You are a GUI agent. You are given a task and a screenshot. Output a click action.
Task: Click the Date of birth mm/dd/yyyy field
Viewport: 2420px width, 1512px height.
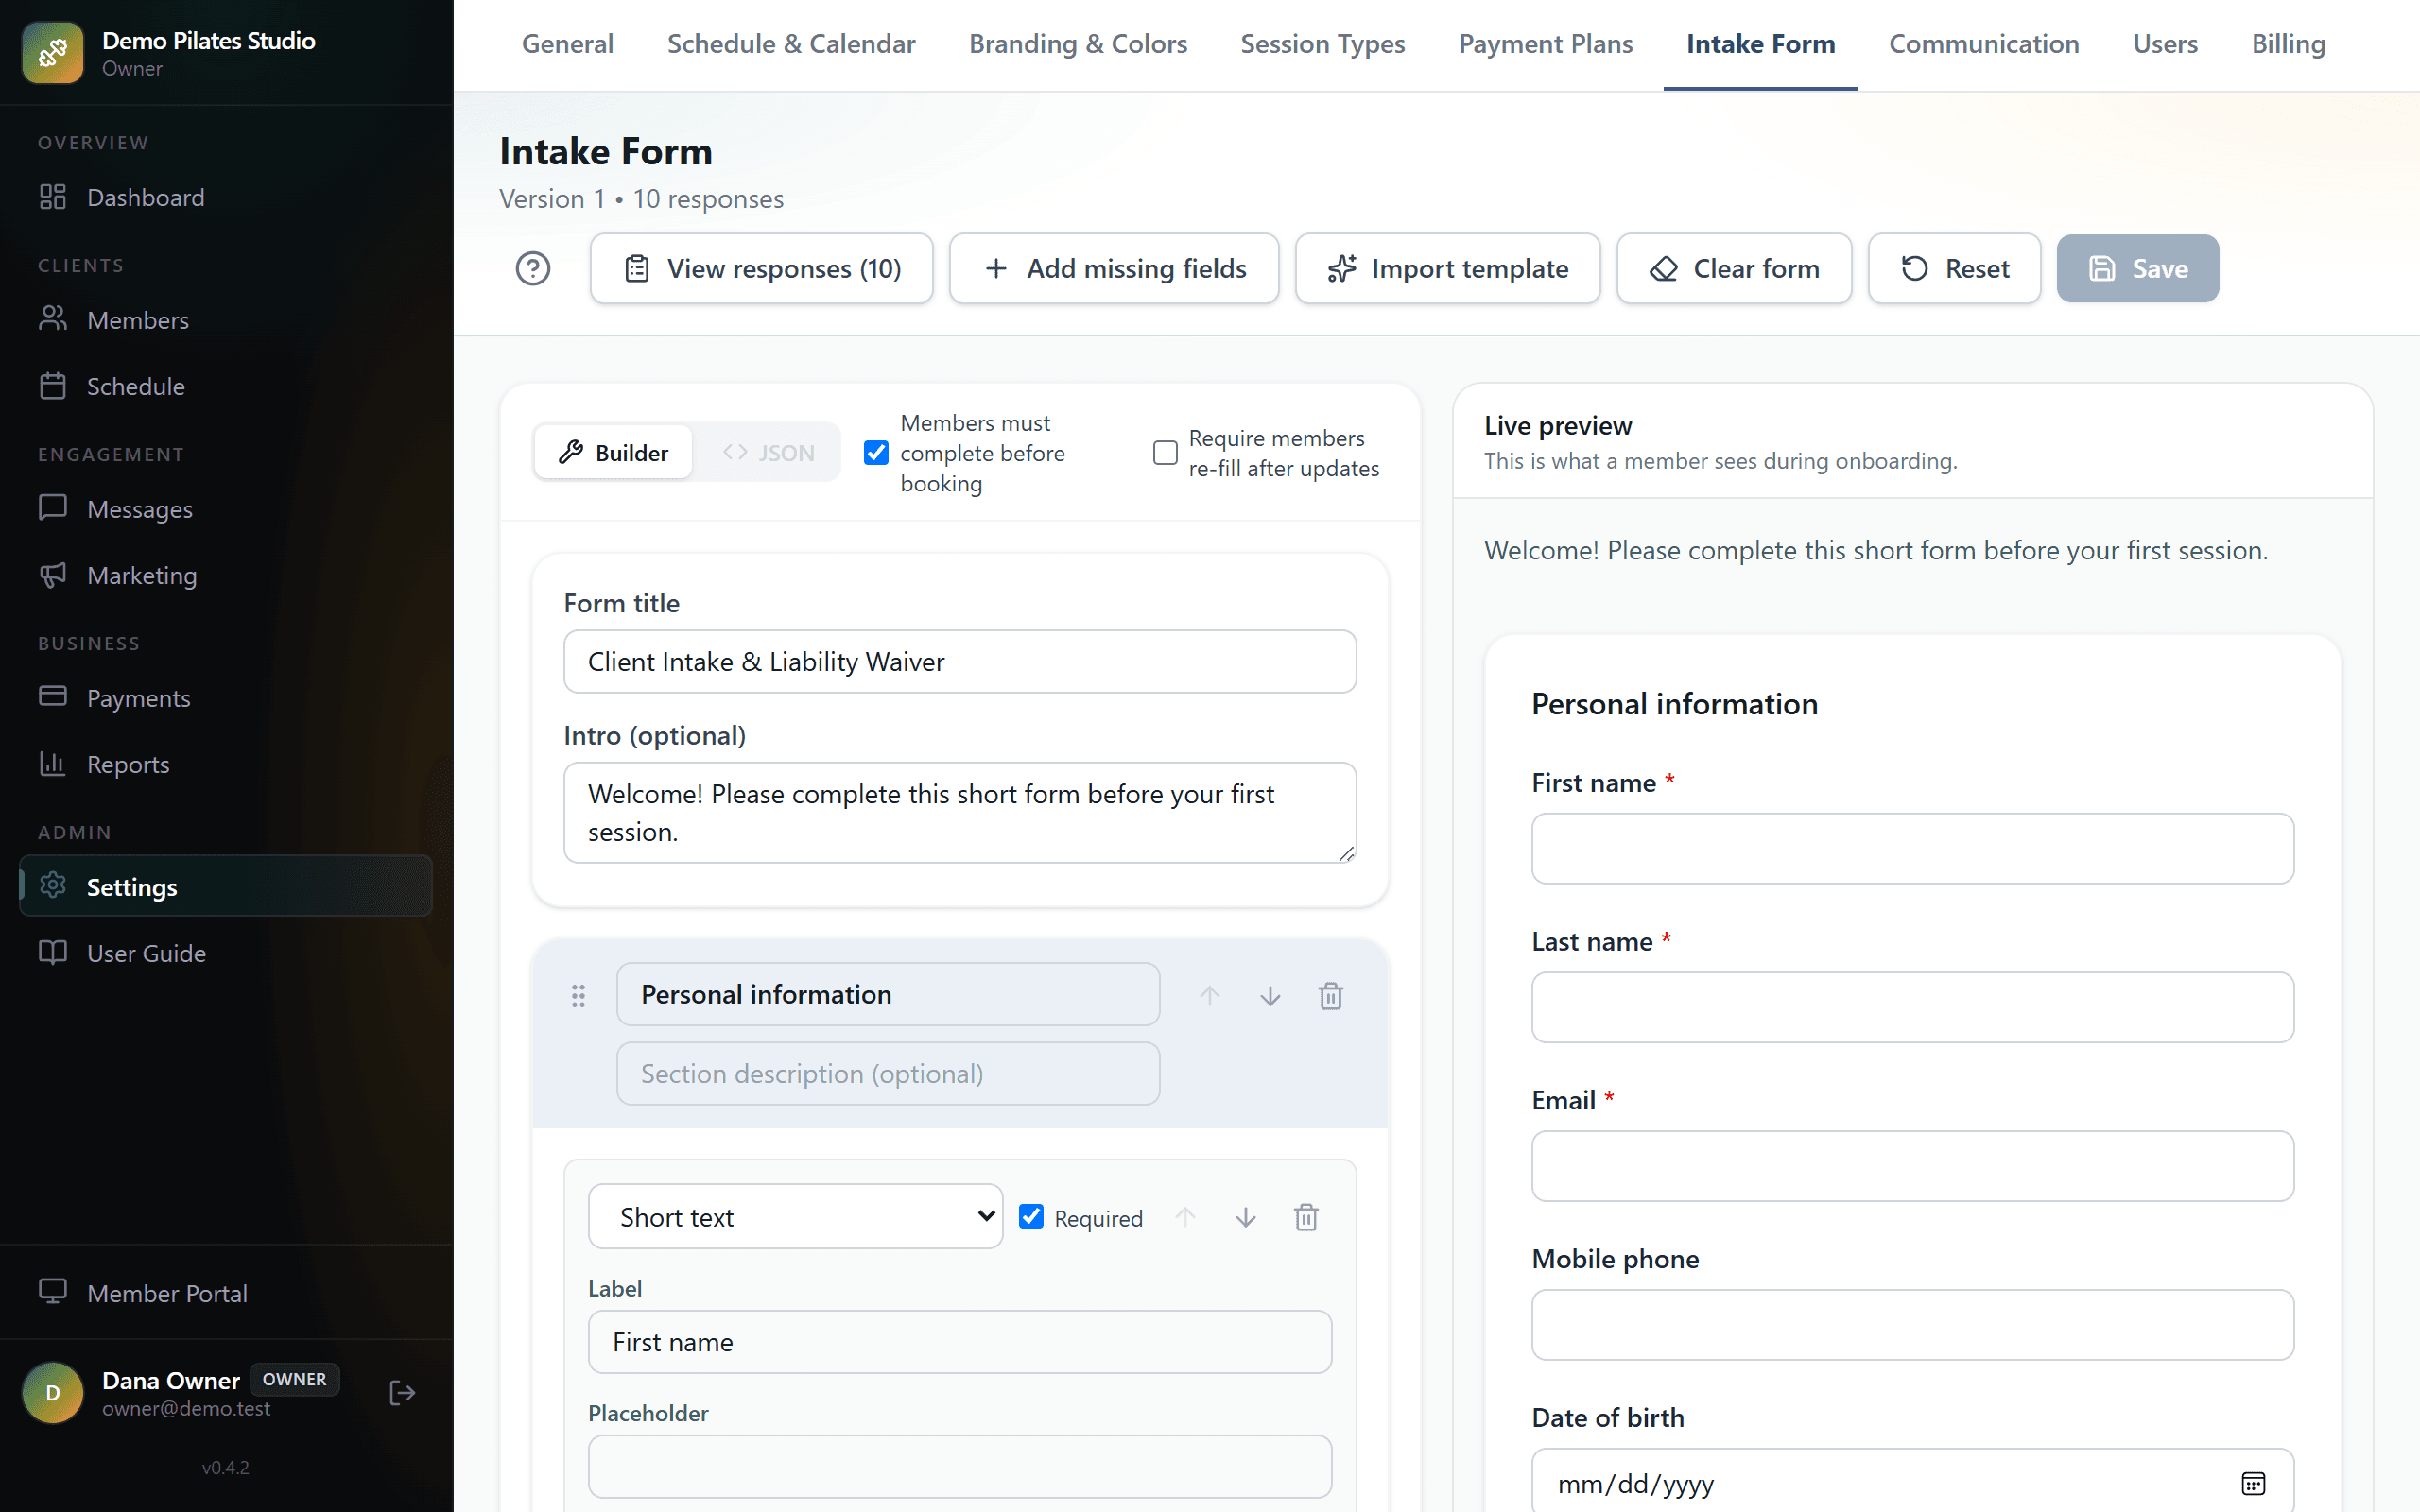tap(1912, 1482)
